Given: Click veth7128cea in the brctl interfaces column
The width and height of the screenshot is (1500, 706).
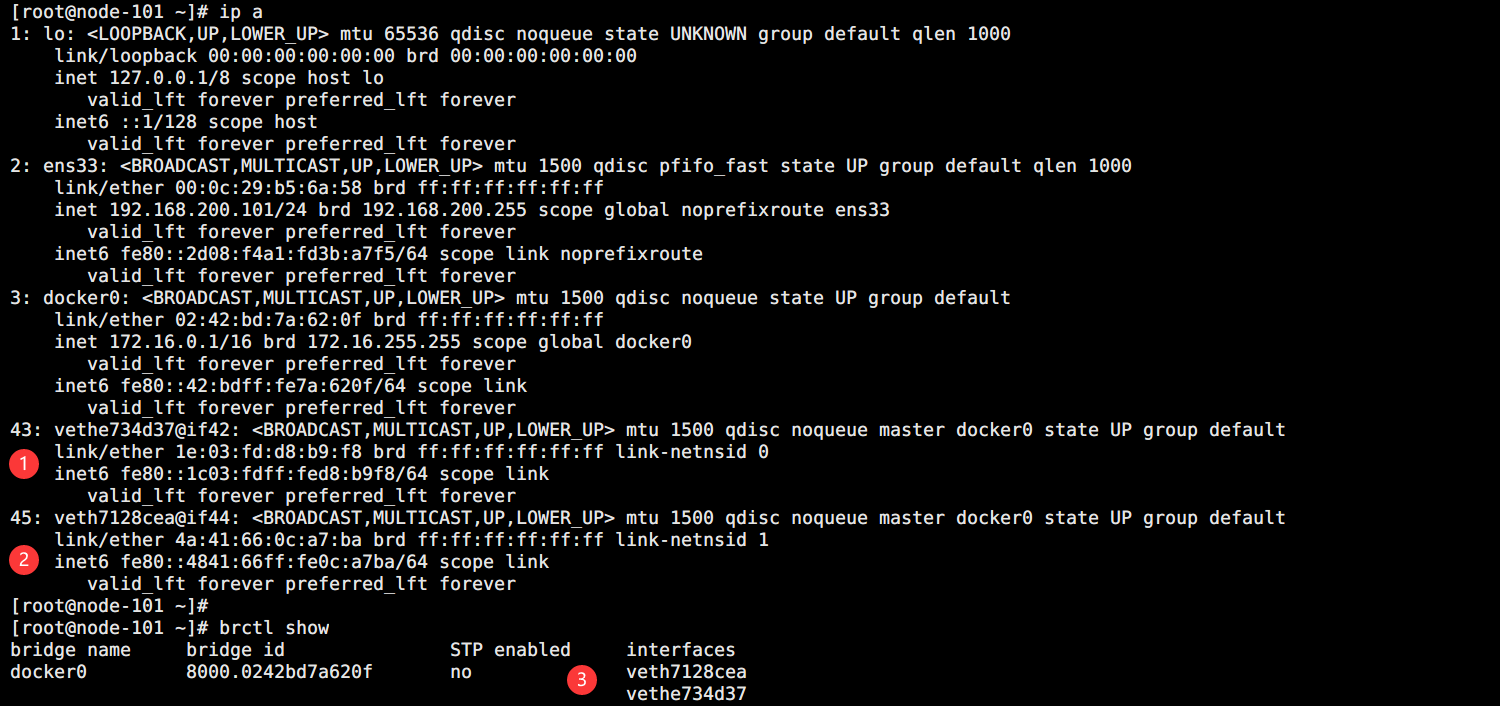Looking at the screenshot, I should point(686,672).
